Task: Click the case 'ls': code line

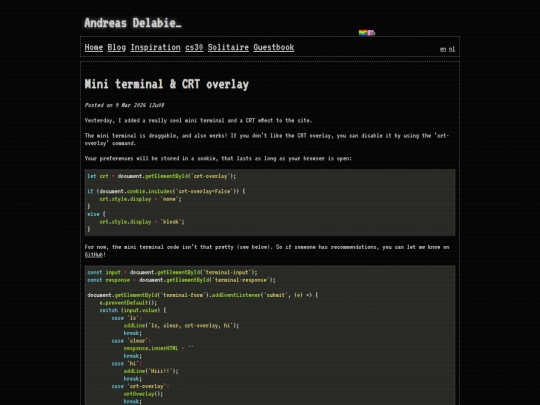Action: [x=127, y=318]
